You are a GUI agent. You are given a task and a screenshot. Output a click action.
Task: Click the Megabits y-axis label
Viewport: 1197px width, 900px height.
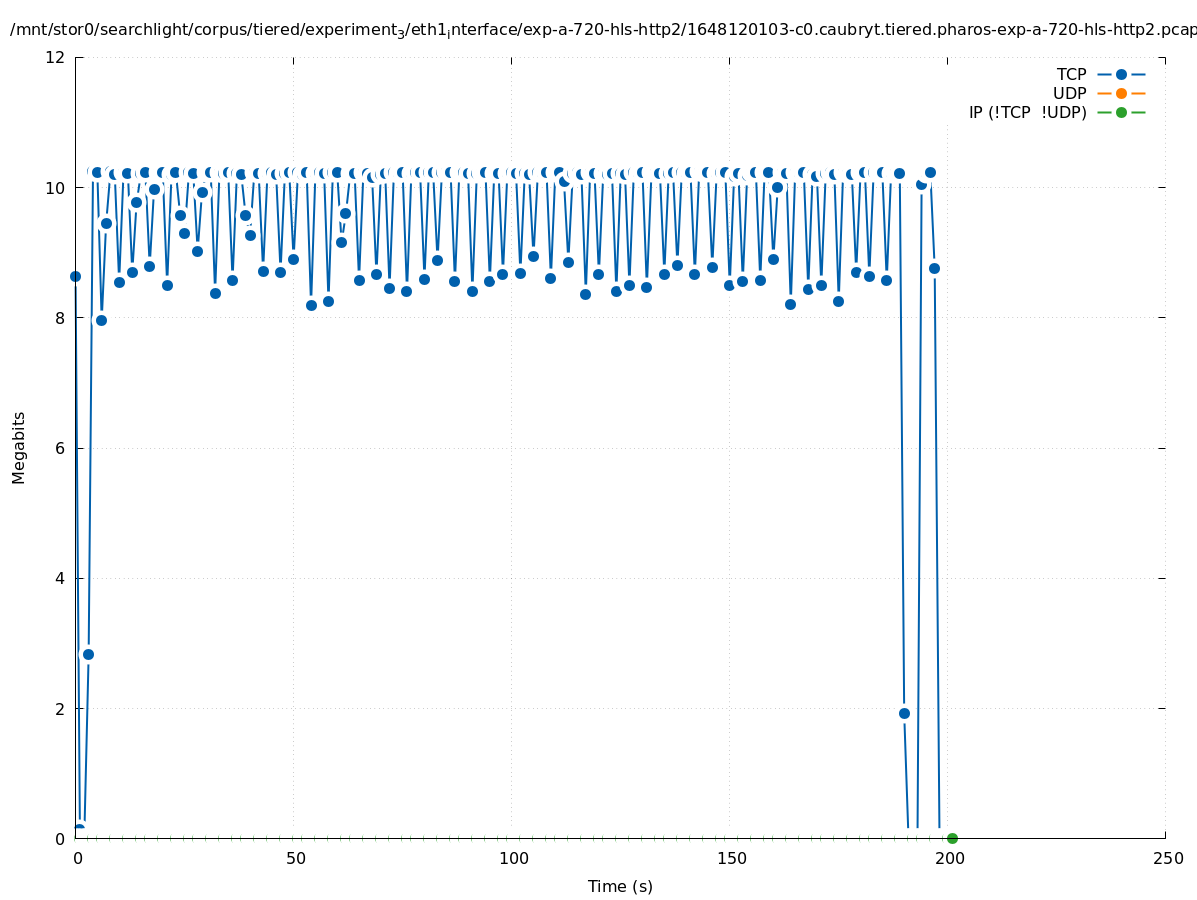point(19,447)
